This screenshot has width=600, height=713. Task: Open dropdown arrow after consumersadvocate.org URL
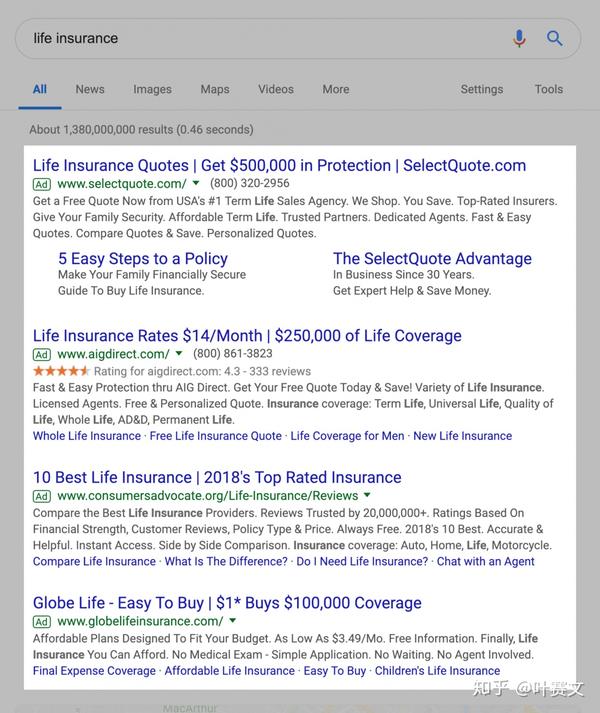click(x=368, y=495)
